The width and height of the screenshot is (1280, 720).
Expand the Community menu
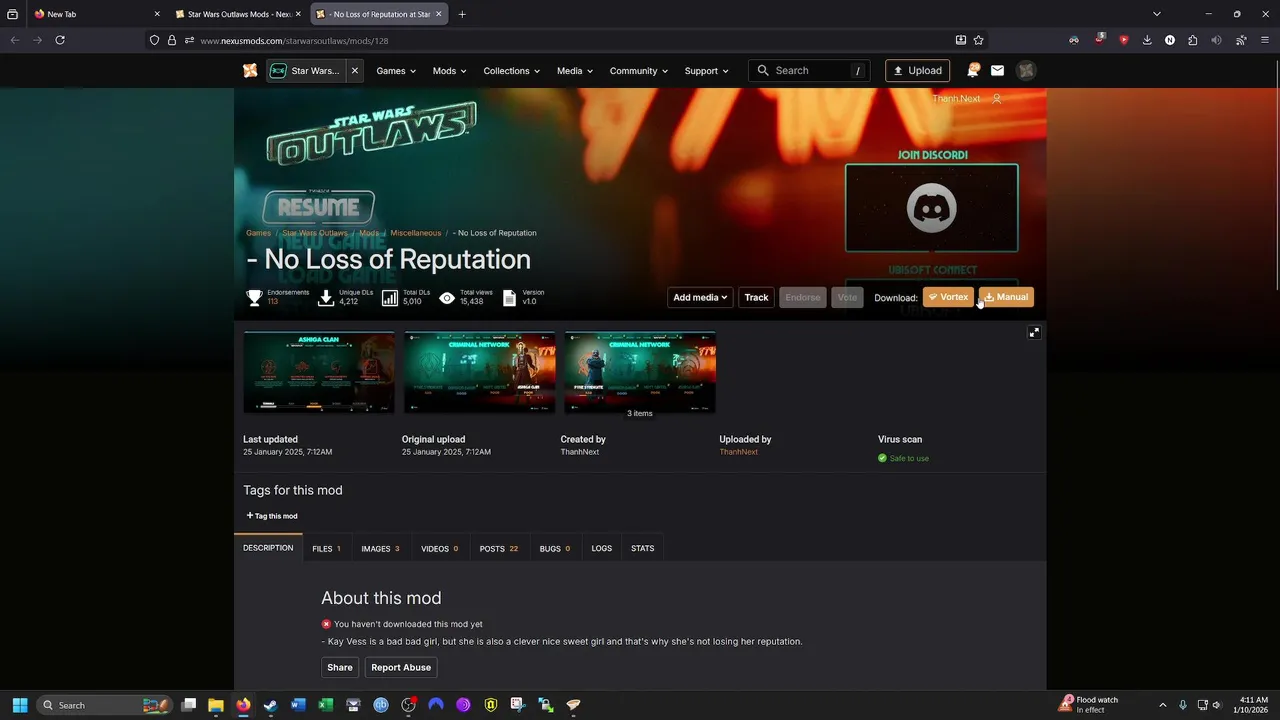[639, 71]
